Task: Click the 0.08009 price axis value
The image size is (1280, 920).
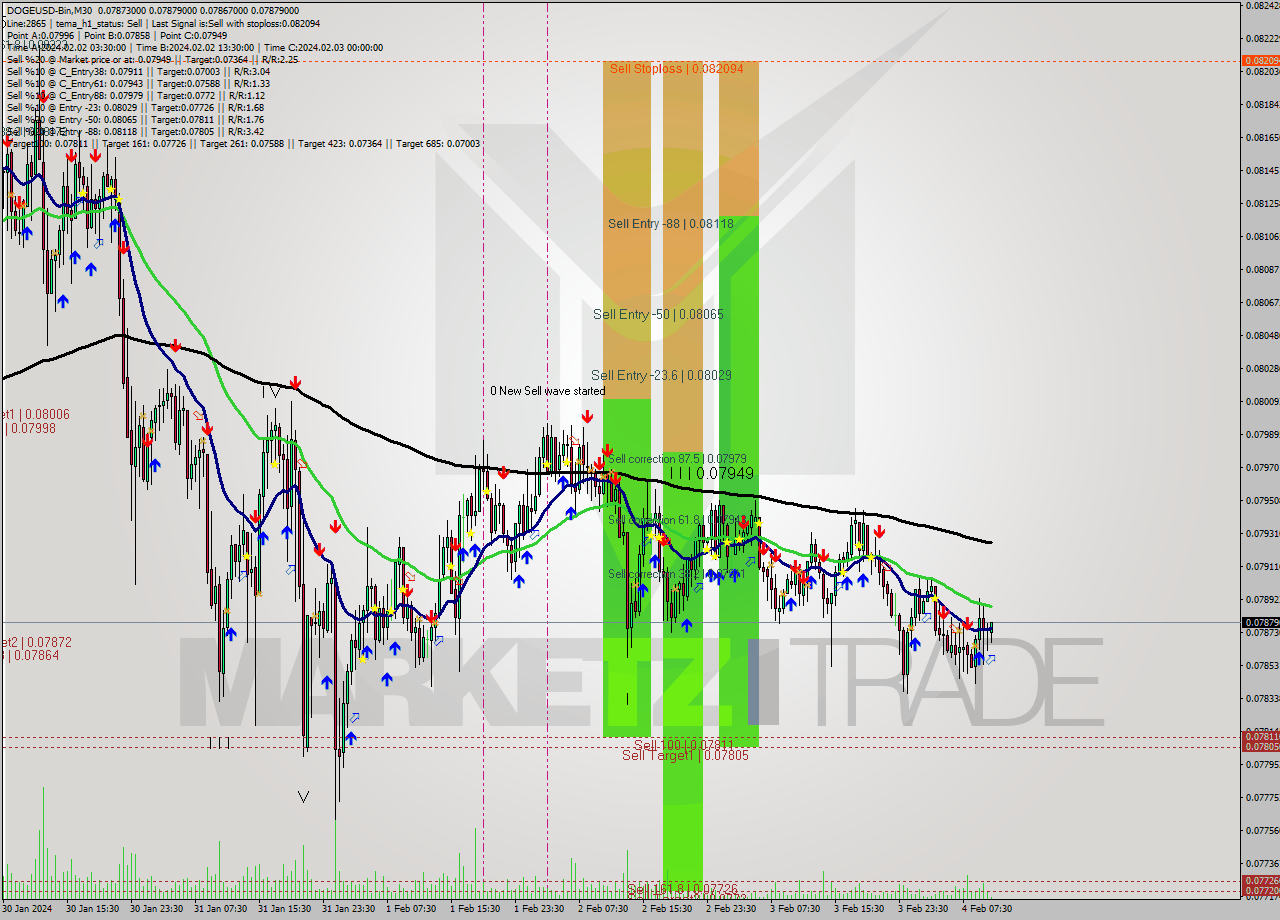Action: pyautogui.click(x=1262, y=401)
